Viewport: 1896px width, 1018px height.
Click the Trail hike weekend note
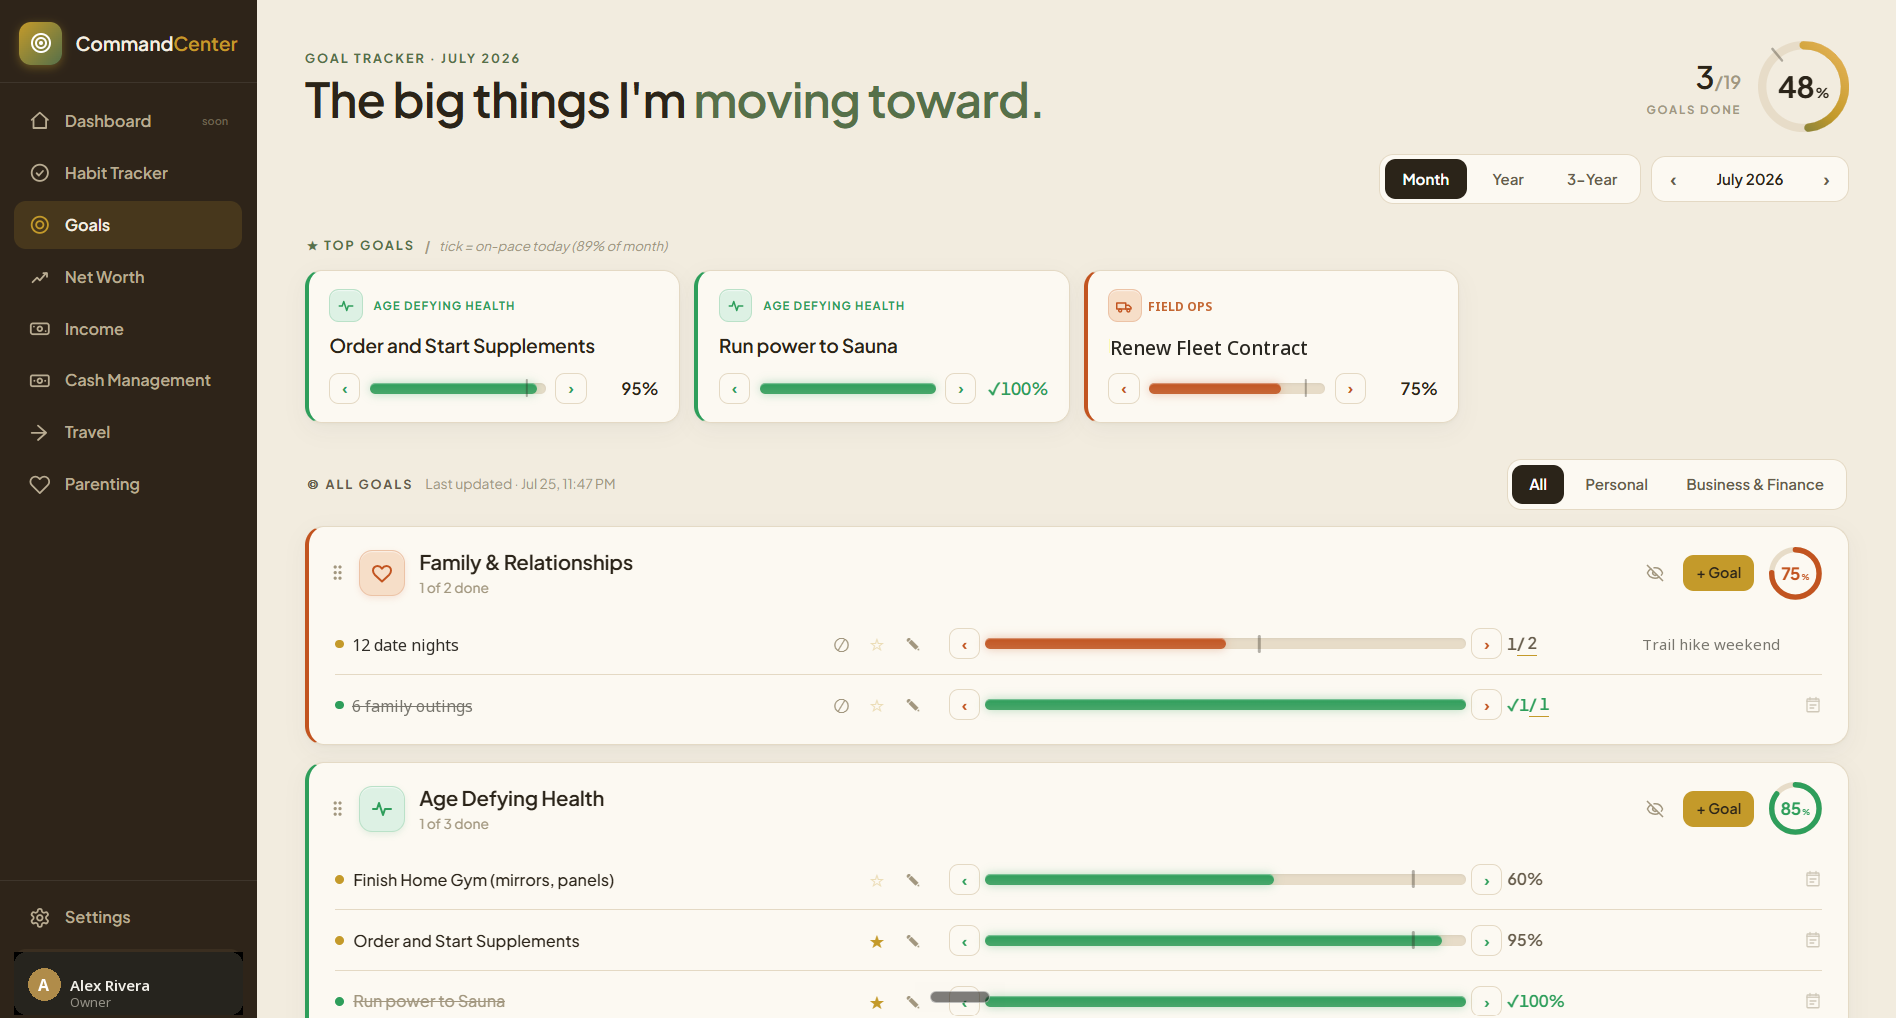[1711, 645]
